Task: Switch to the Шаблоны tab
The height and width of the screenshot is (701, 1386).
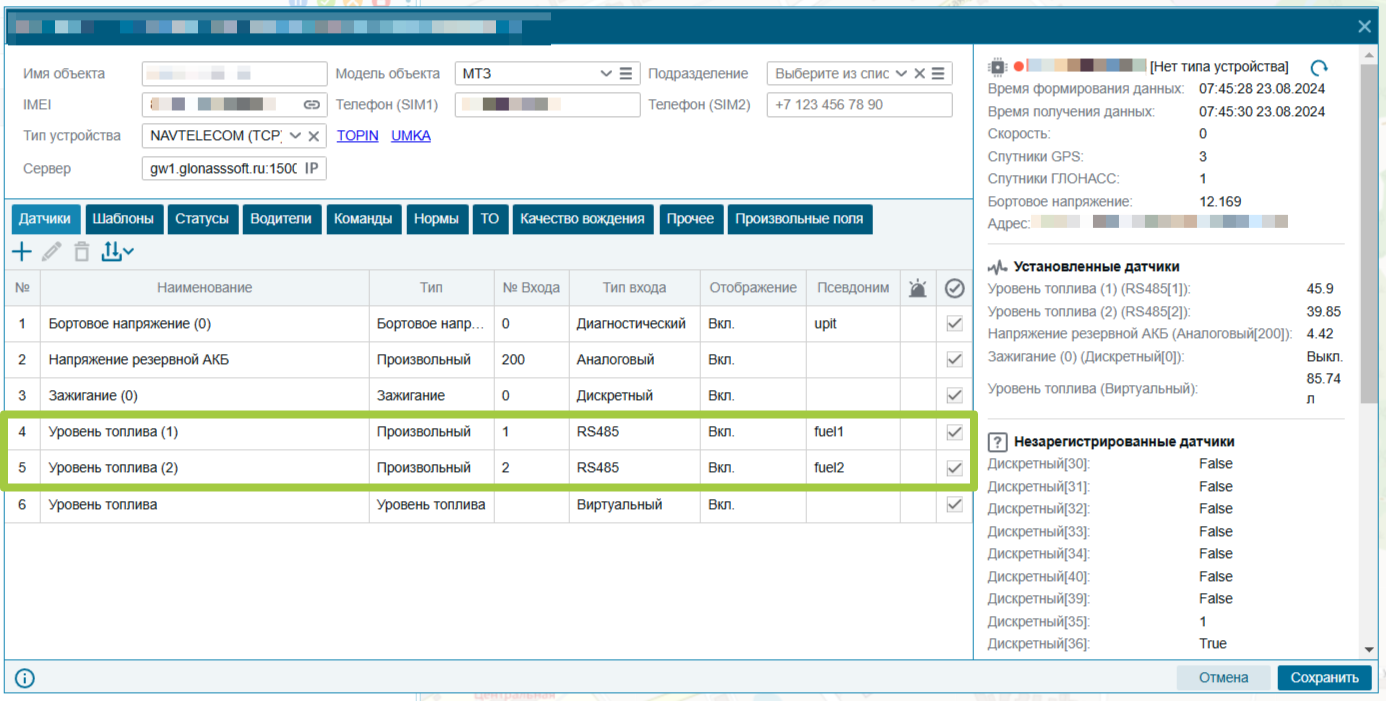Action: tap(123, 219)
